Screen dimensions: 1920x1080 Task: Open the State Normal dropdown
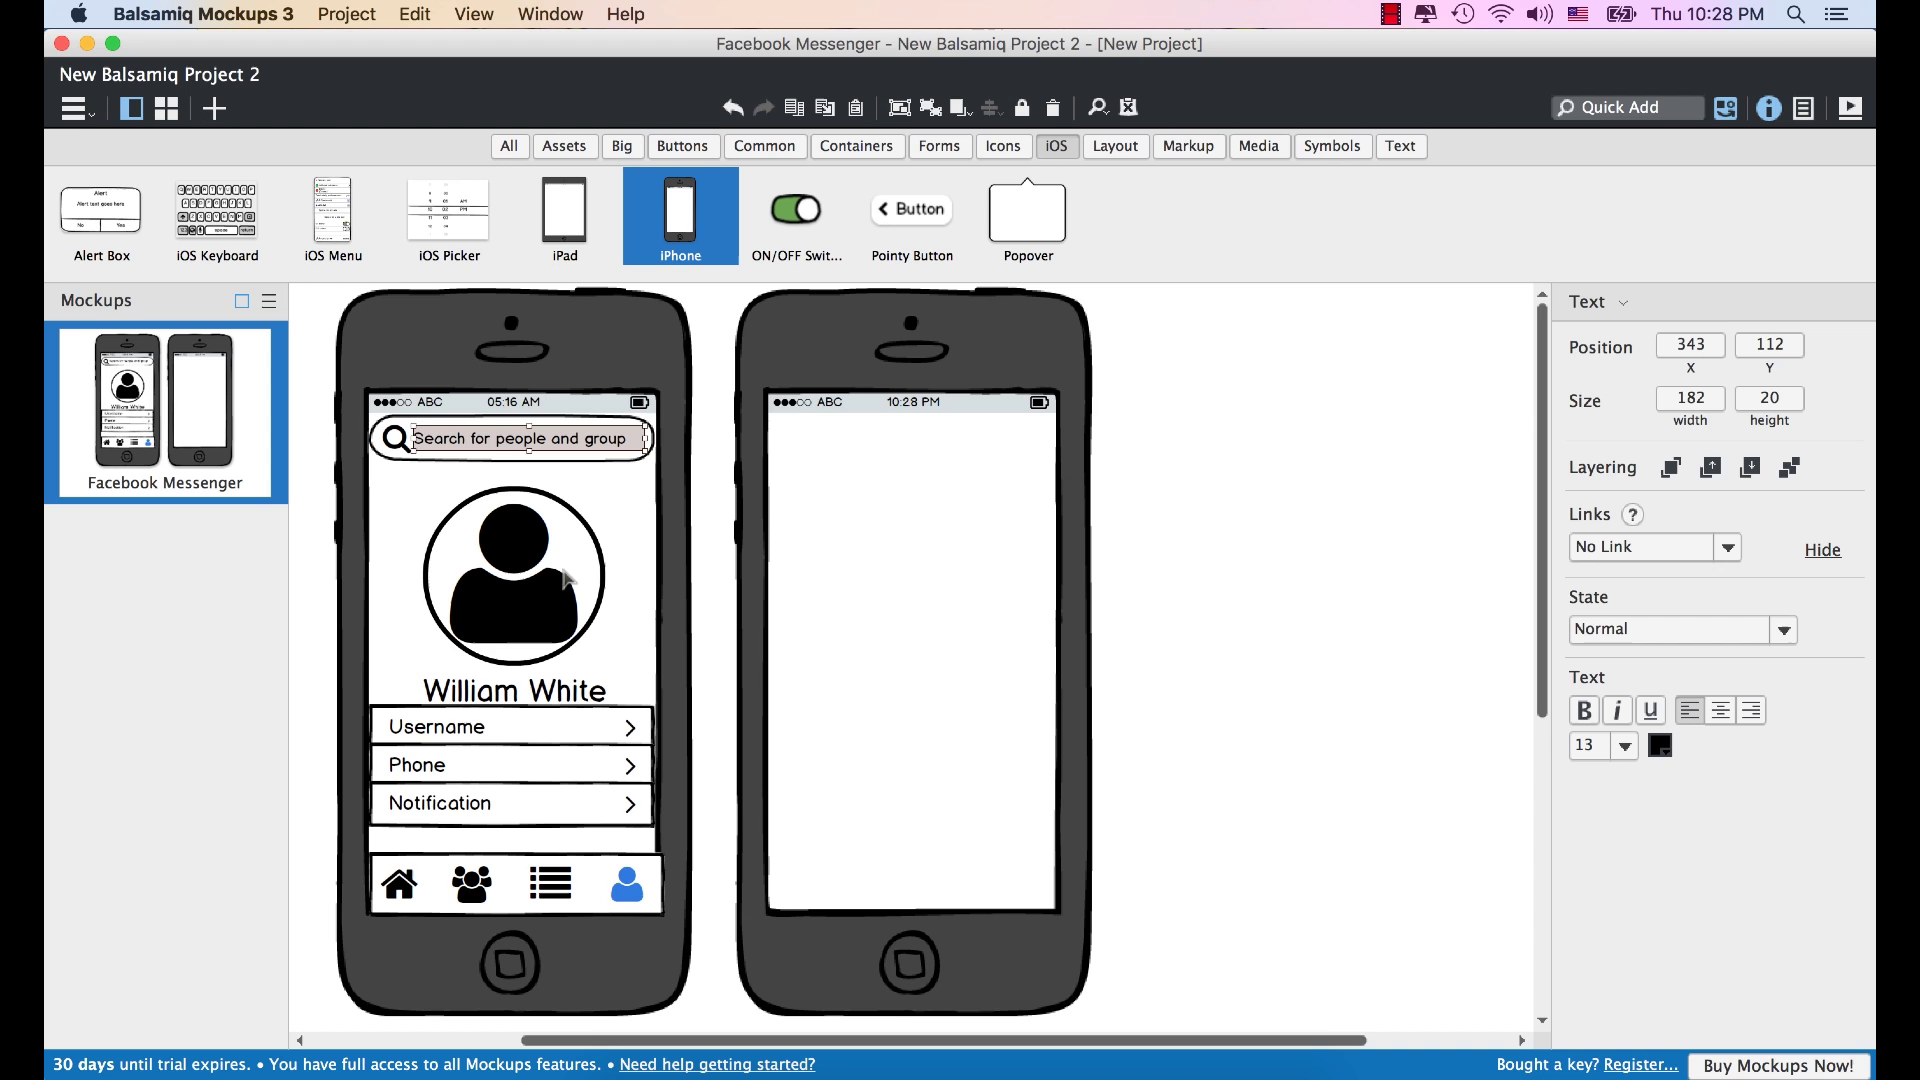1683,630
